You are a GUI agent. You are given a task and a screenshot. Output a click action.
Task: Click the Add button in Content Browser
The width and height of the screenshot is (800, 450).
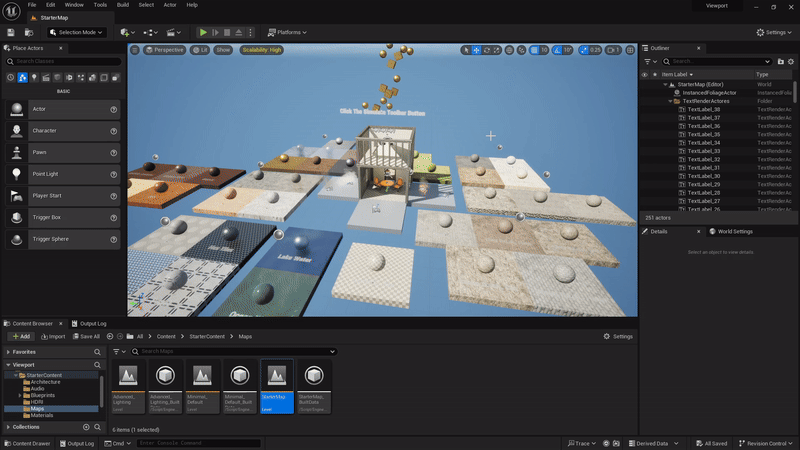coord(21,336)
